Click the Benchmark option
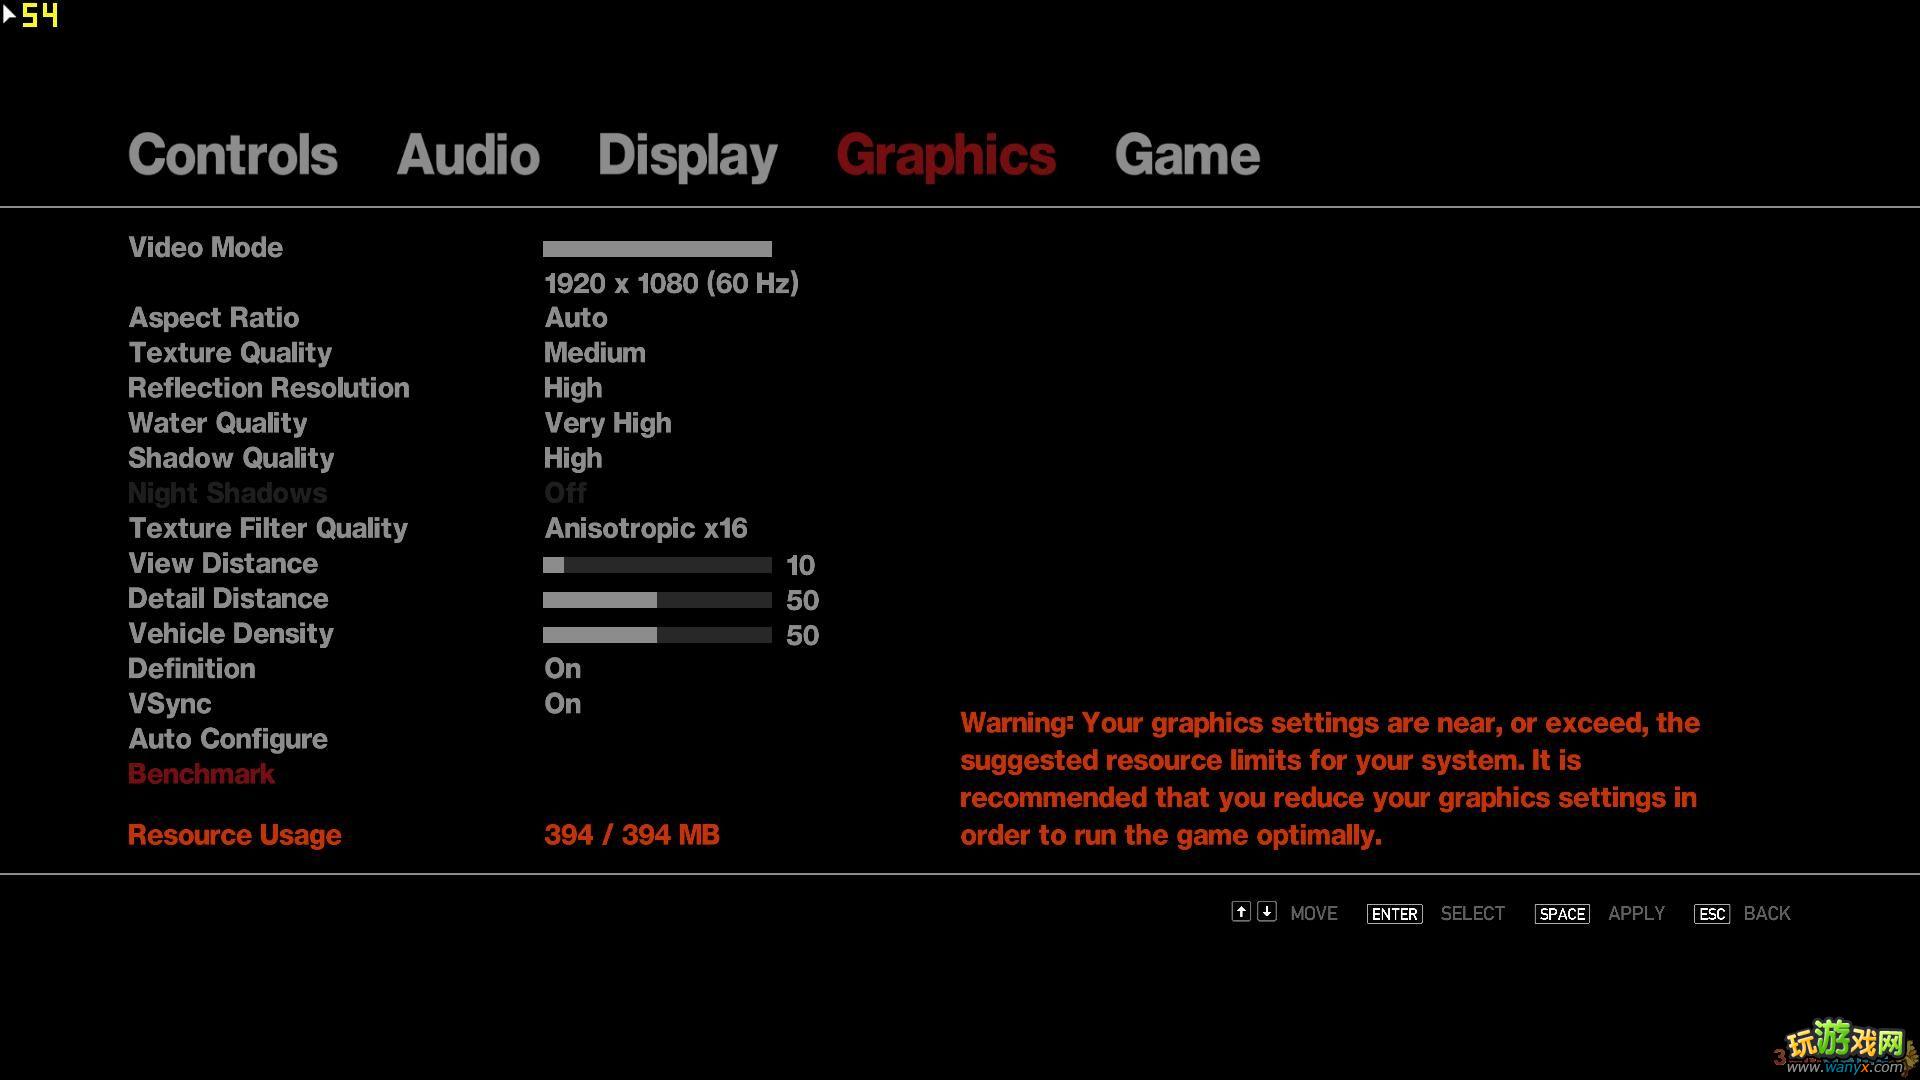The image size is (1920, 1080). (x=202, y=775)
